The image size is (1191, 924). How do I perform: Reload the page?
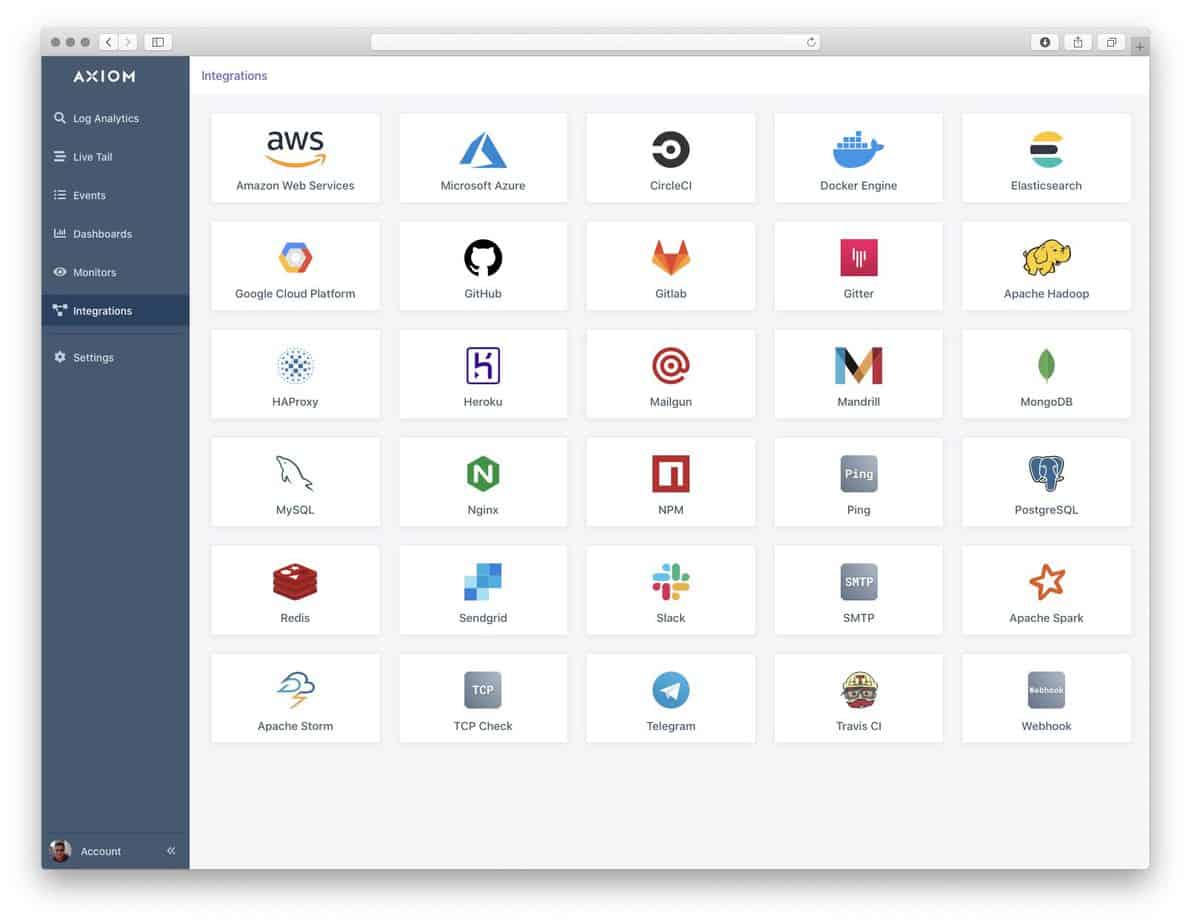(x=811, y=43)
